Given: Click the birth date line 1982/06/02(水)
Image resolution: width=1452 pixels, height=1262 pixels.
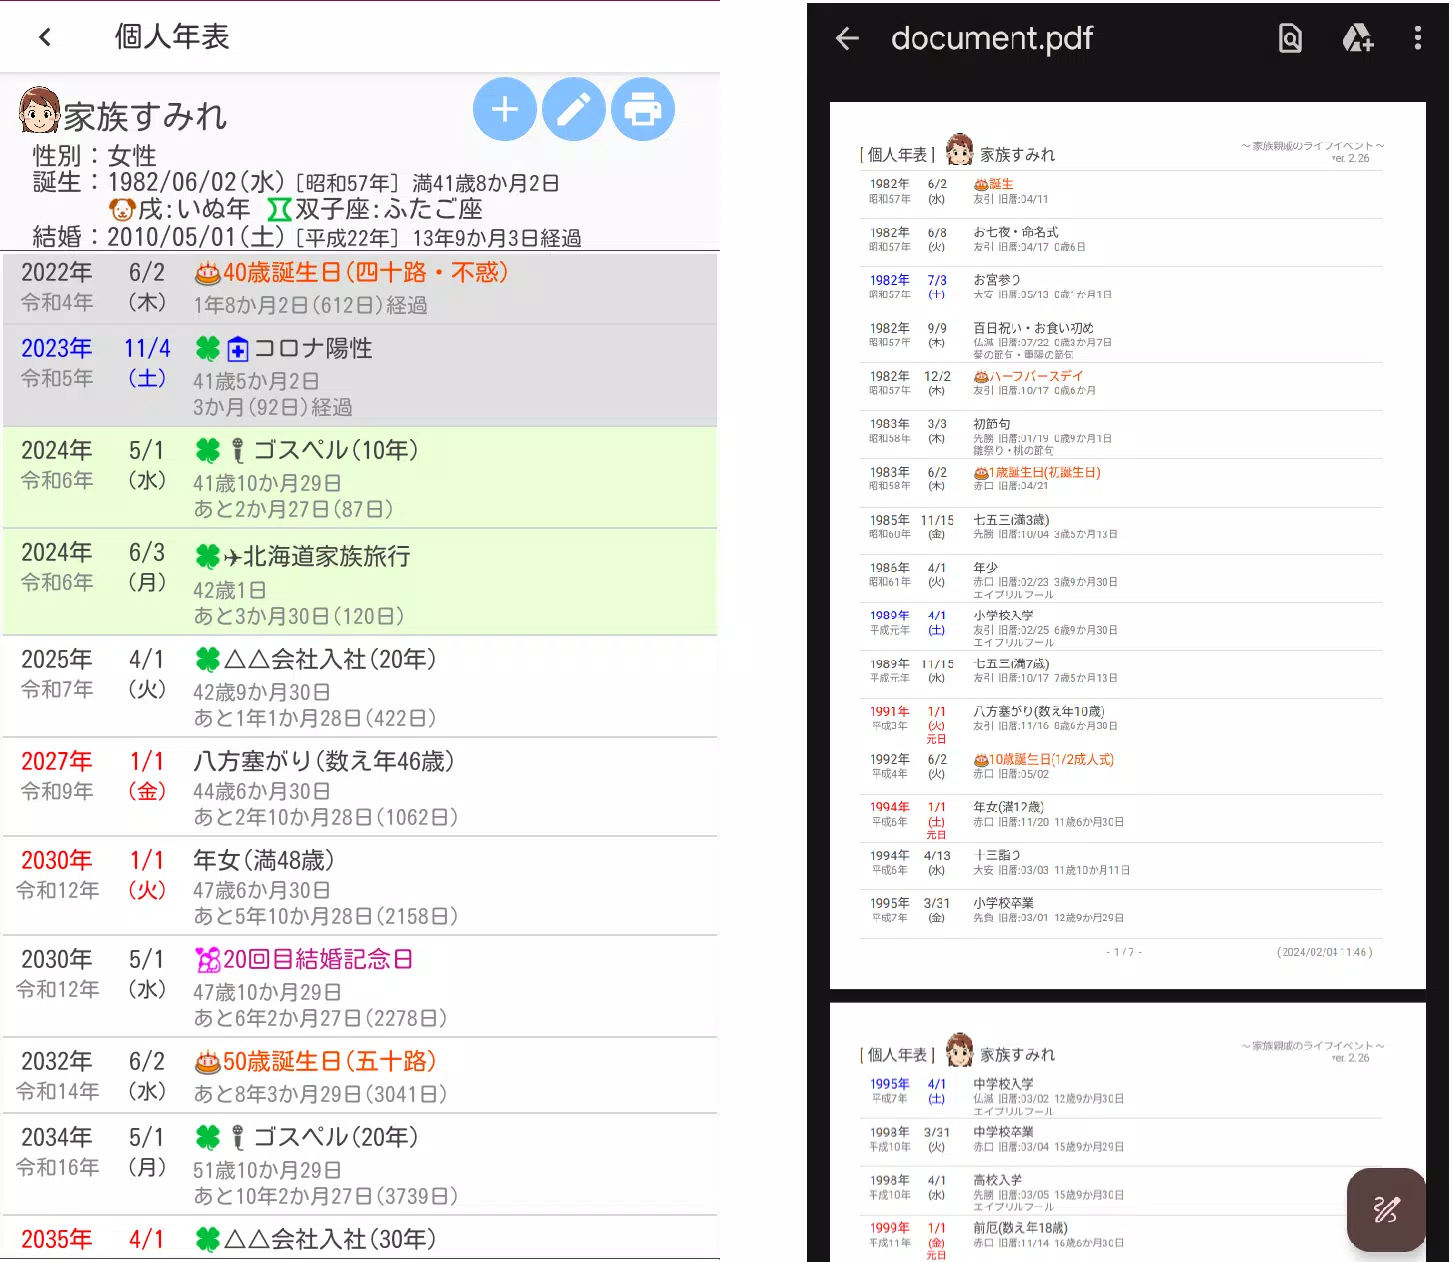Looking at the screenshot, I should tap(295, 183).
